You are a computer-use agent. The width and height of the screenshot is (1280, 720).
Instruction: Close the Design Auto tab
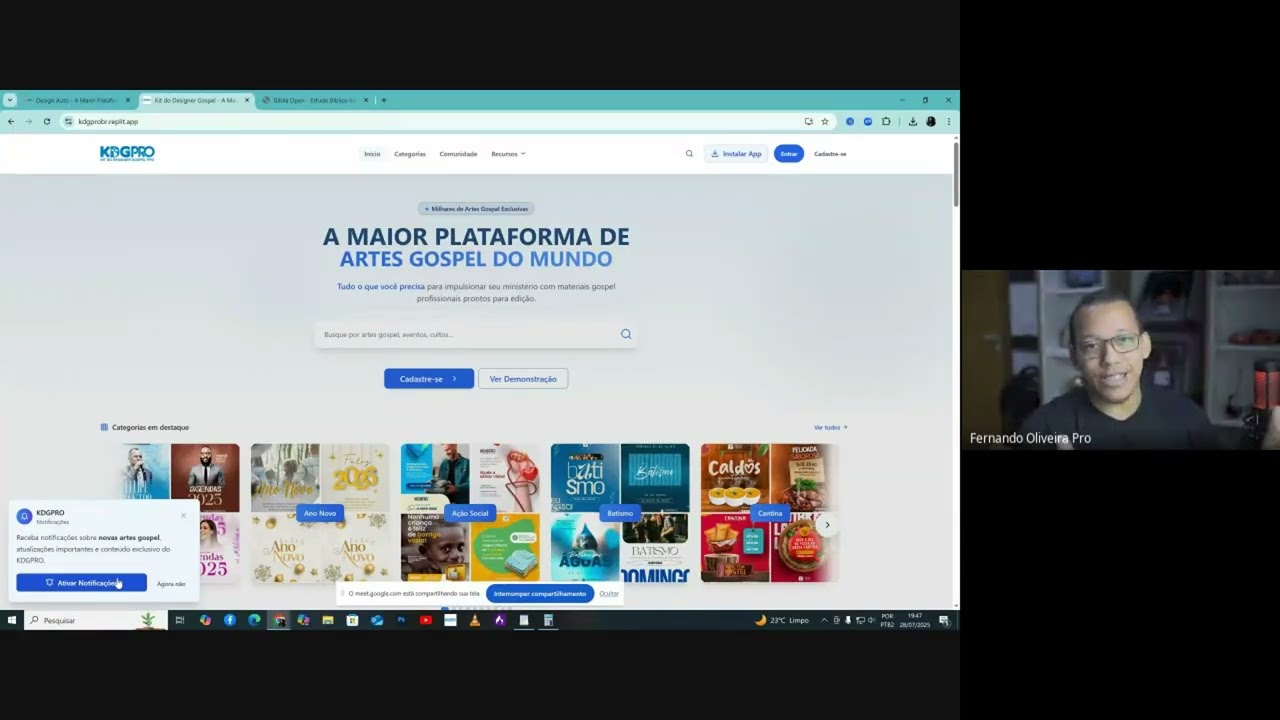click(128, 100)
